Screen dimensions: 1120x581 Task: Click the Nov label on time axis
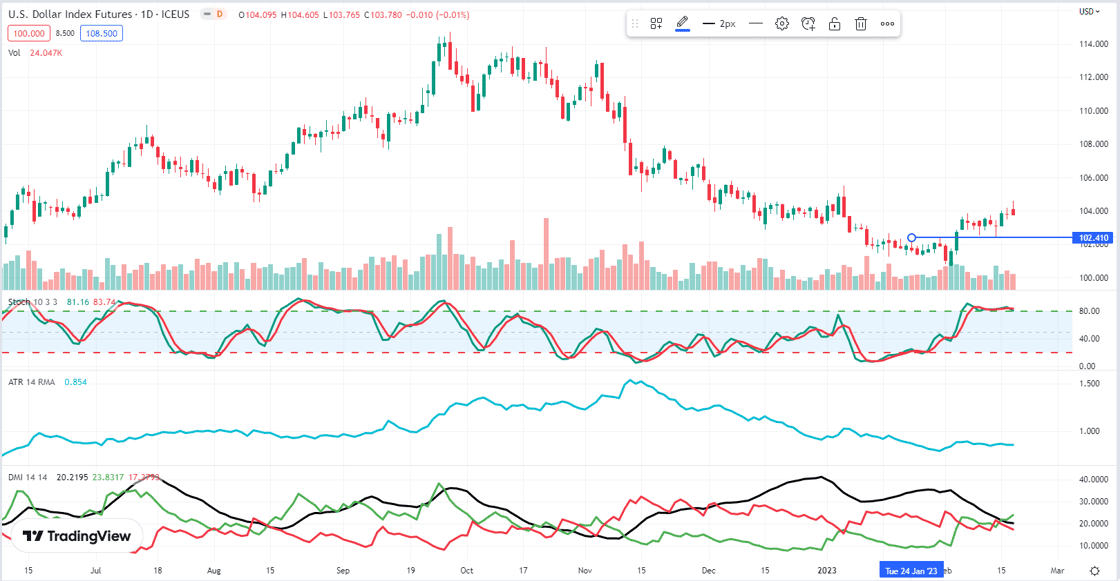[585, 570]
